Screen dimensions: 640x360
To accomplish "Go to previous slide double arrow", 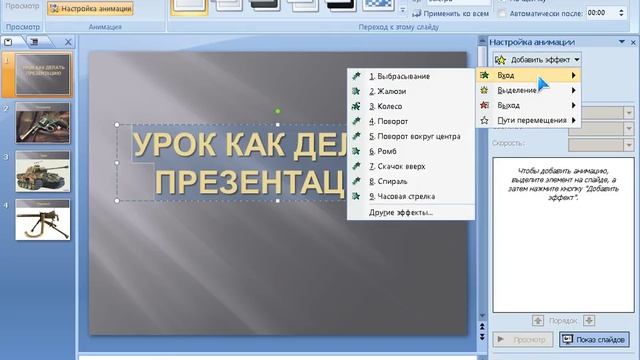I will pos(482,327).
